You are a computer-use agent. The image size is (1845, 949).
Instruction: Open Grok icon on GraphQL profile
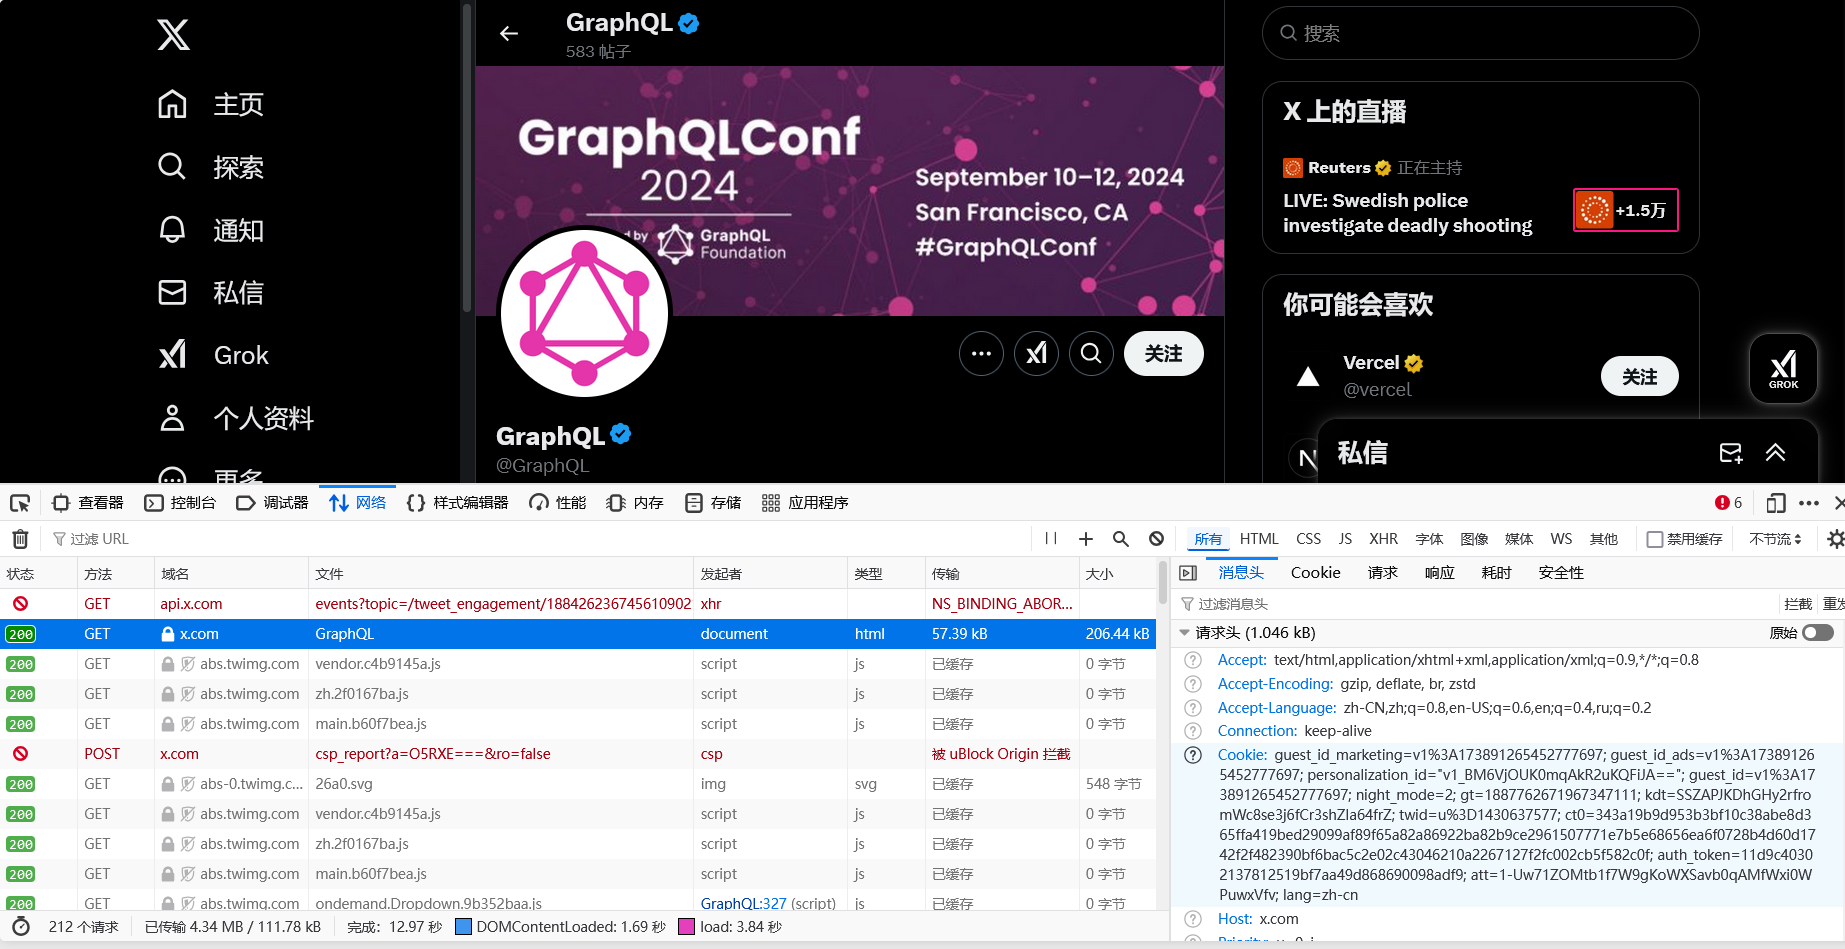(1037, 354)
